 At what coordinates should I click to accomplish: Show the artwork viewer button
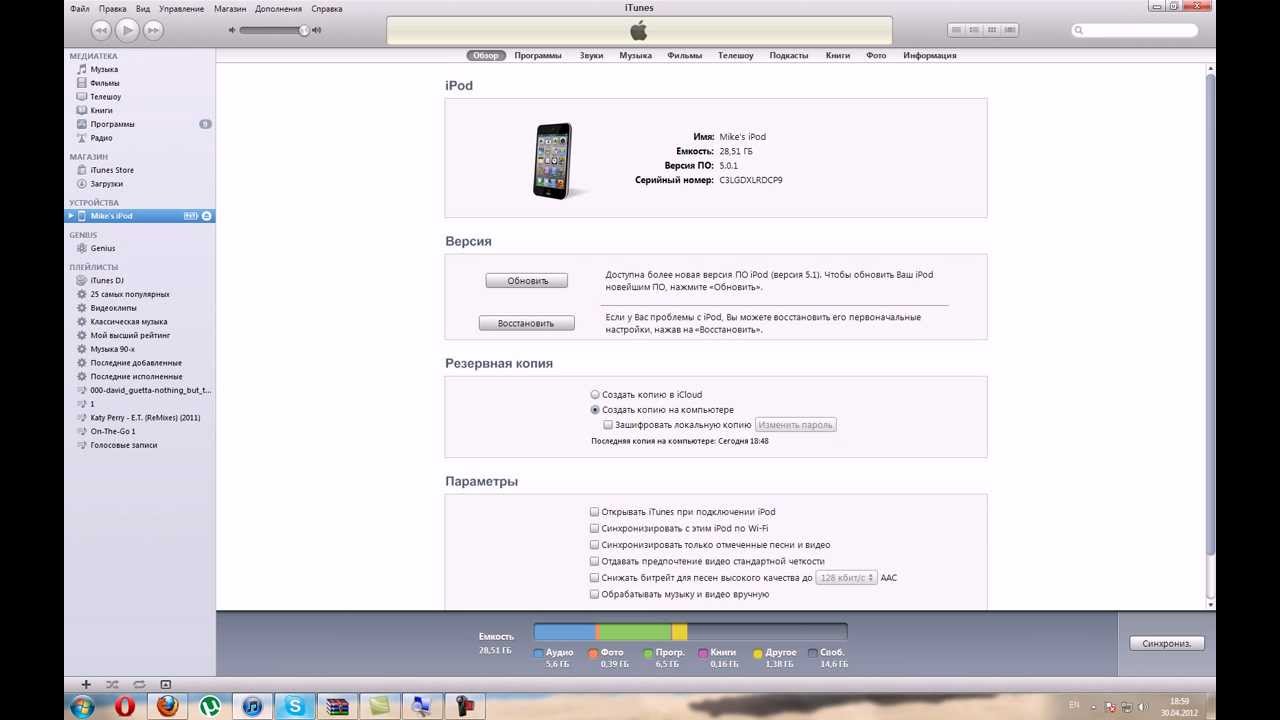coord(166,684)
